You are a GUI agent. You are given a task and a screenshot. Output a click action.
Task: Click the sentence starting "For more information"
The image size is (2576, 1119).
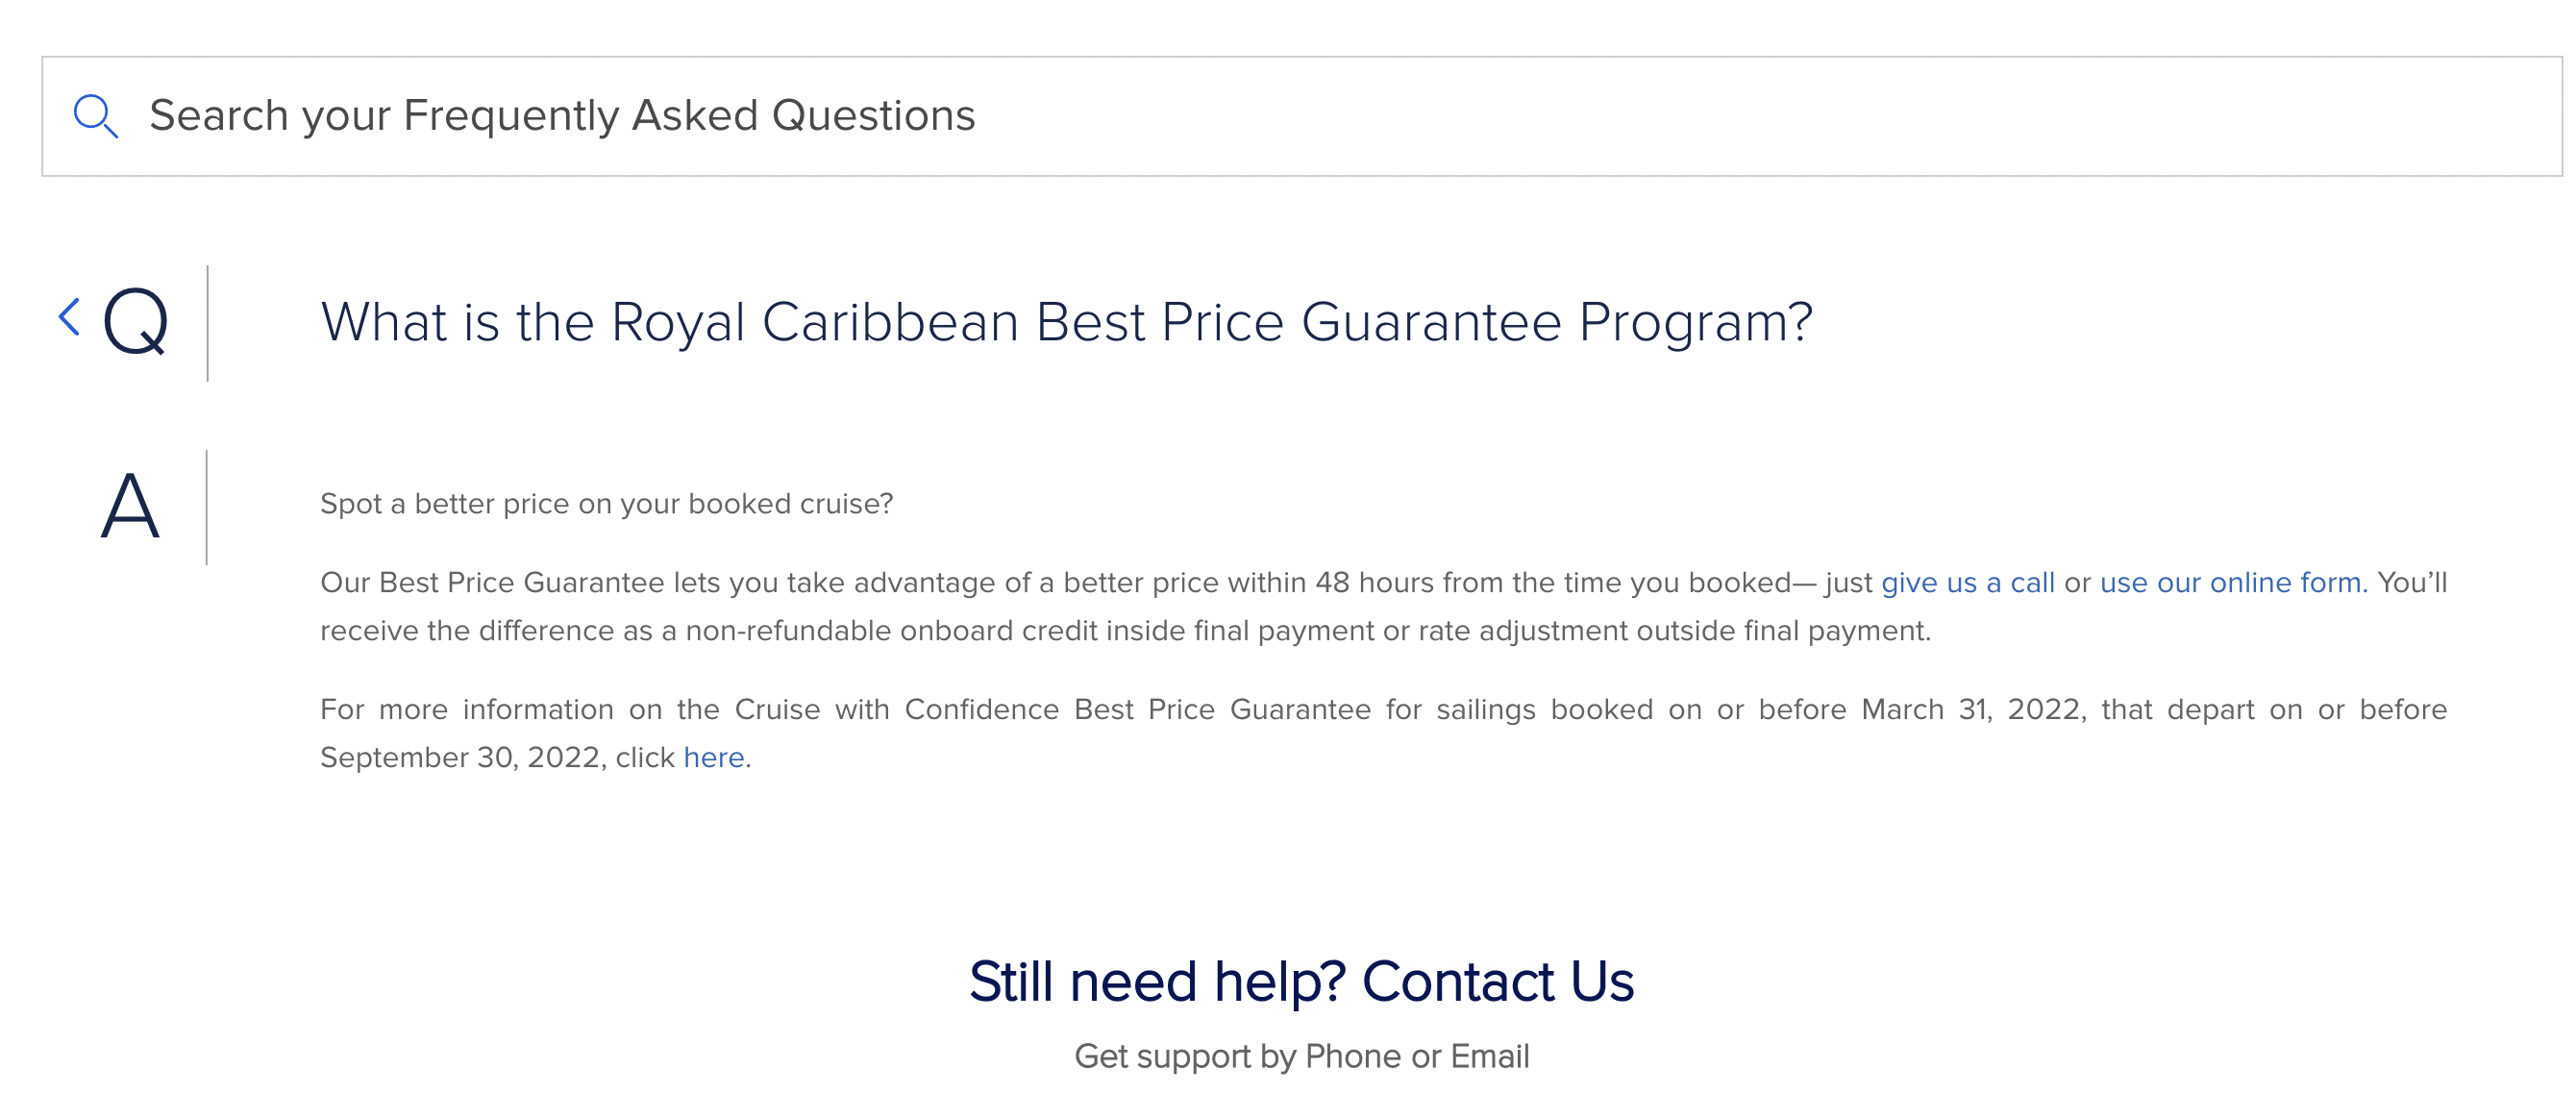[1383, 733]
